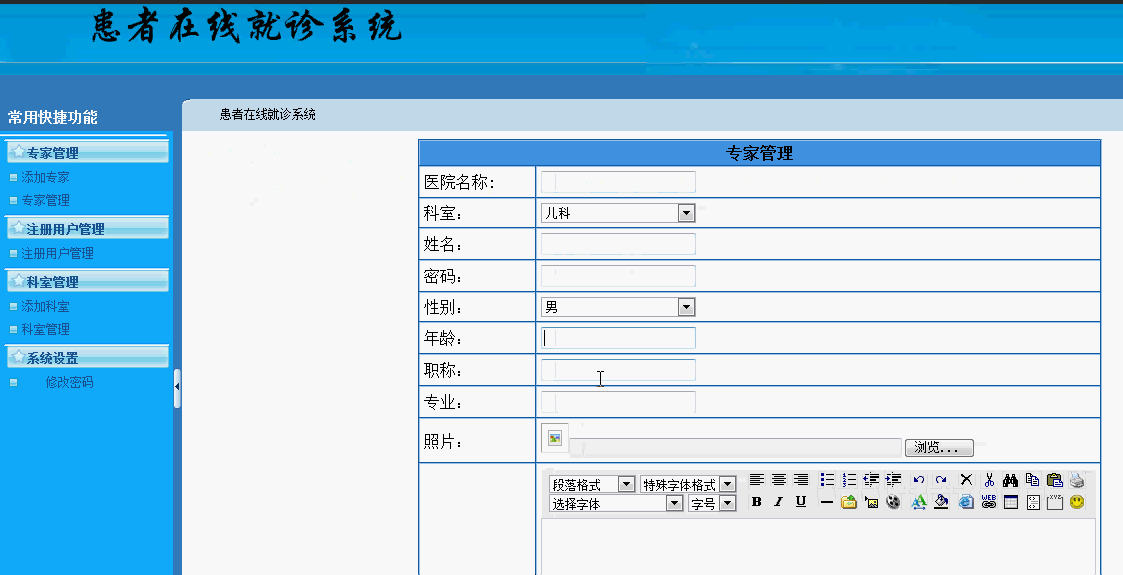
Task: Click the Internet Explorer page icon
Action: point(966,502)
